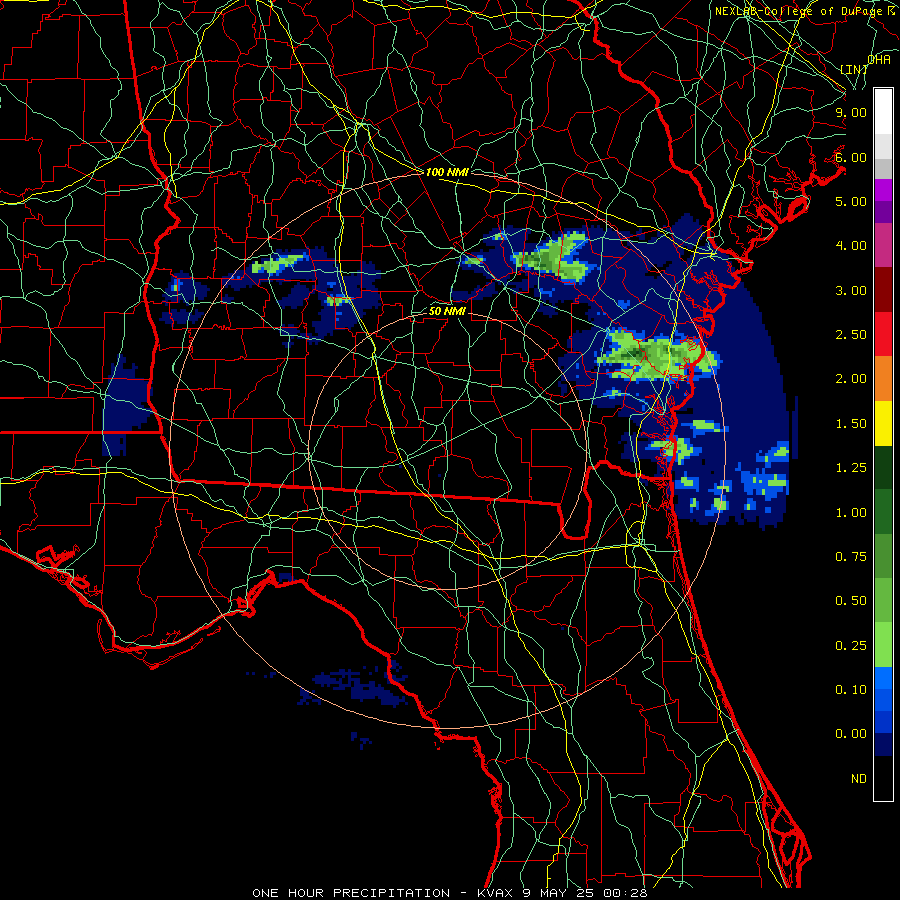Select the light blue swatch near 0.10
This screenshot has width=900, height=900.
tap(883, 678)
